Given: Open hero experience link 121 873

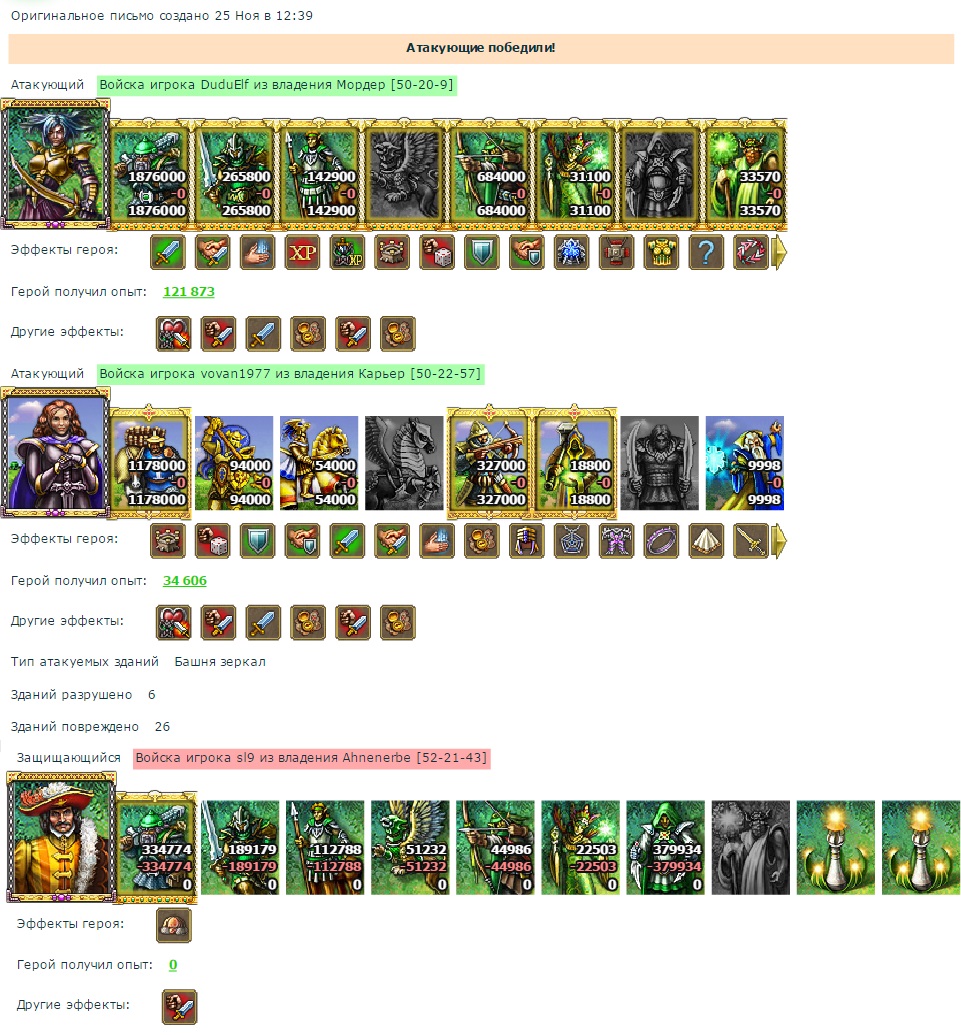Looking at the screenshot, I should click(x=189, y=291).
